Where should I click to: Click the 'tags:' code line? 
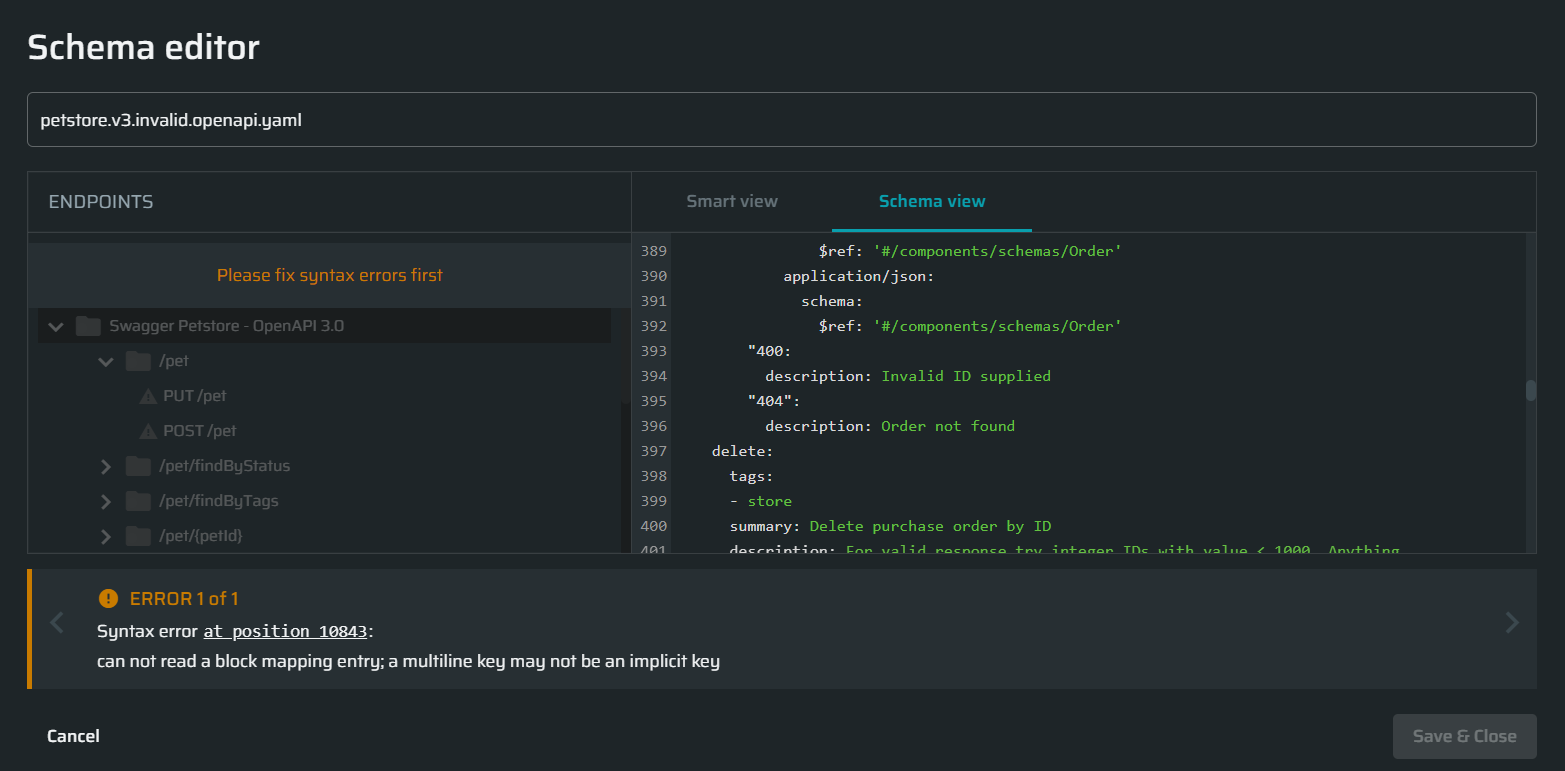click(x=752, y=476)
